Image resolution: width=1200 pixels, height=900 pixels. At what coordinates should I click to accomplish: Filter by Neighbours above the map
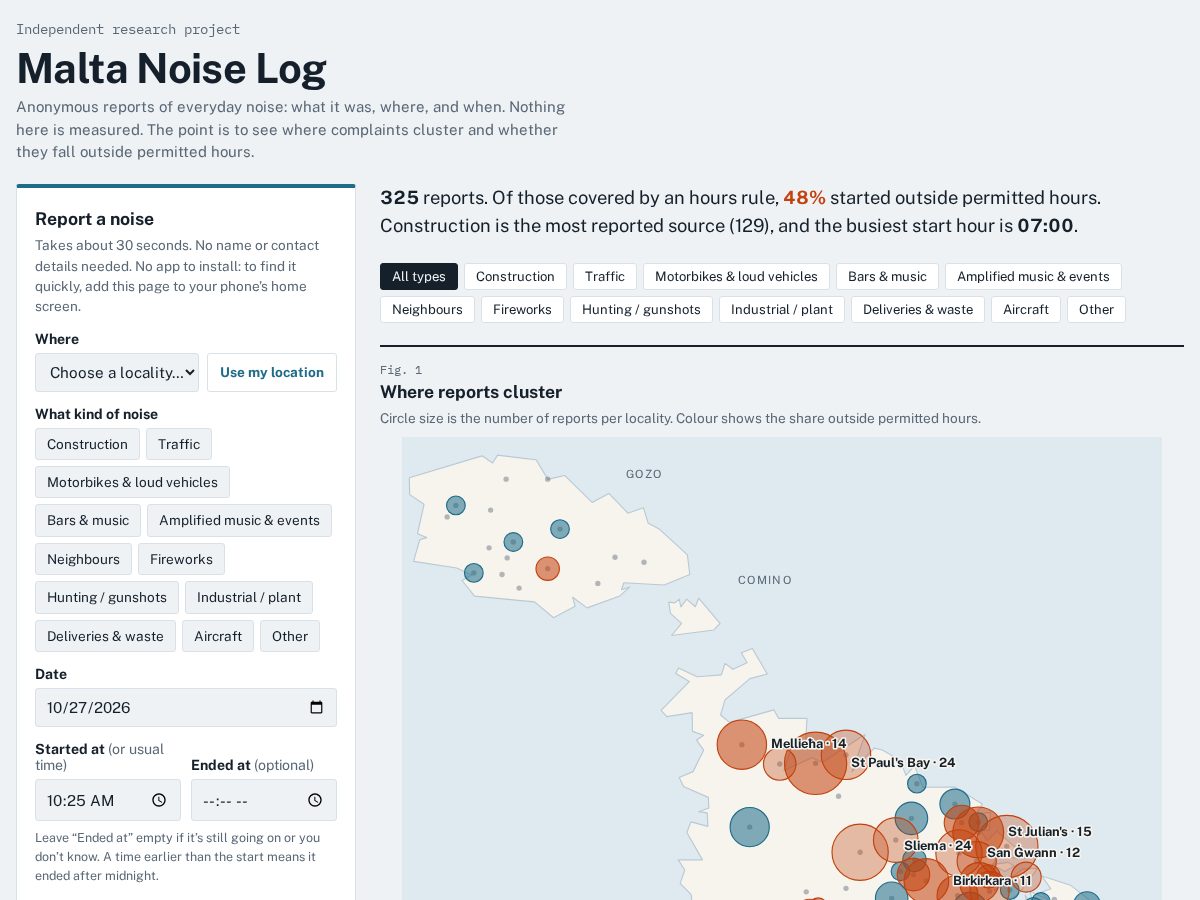pos(427,309)
